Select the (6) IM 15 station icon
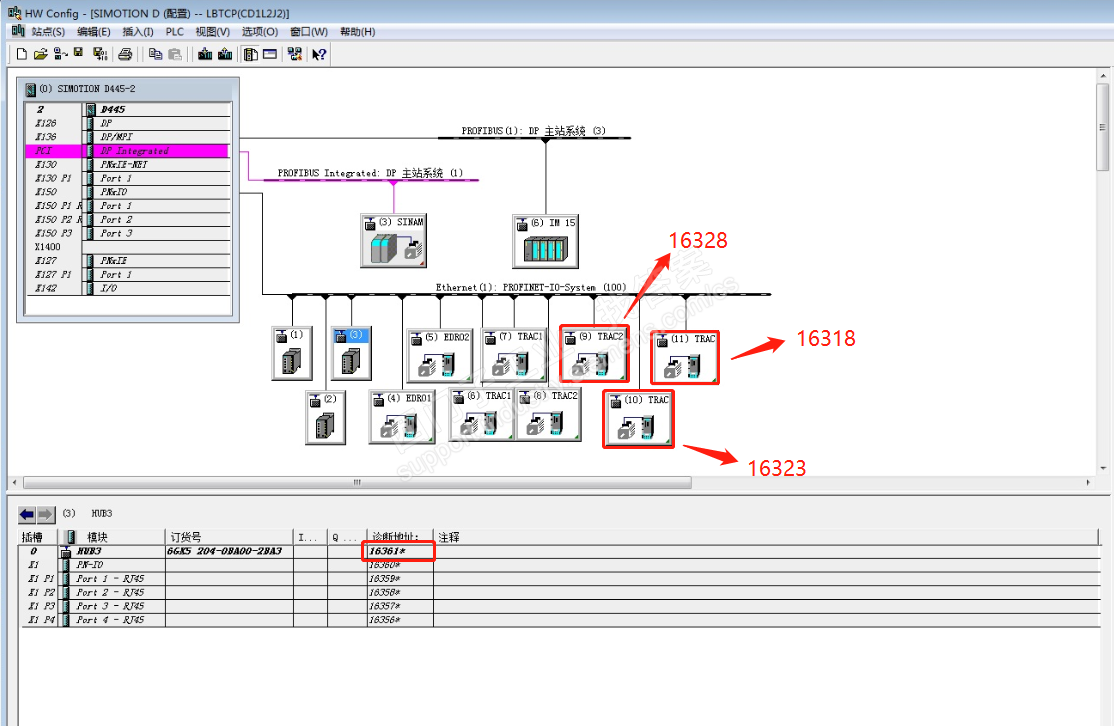This screenshot has height=726, width=1114. (x=545, y=241)
